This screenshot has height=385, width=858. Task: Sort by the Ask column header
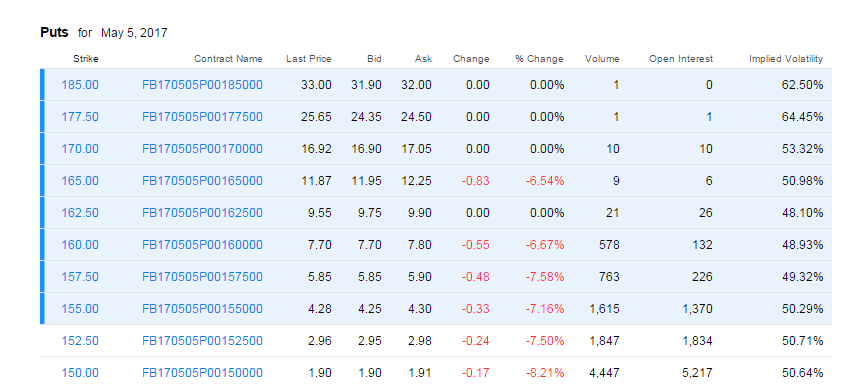point(424,59)
